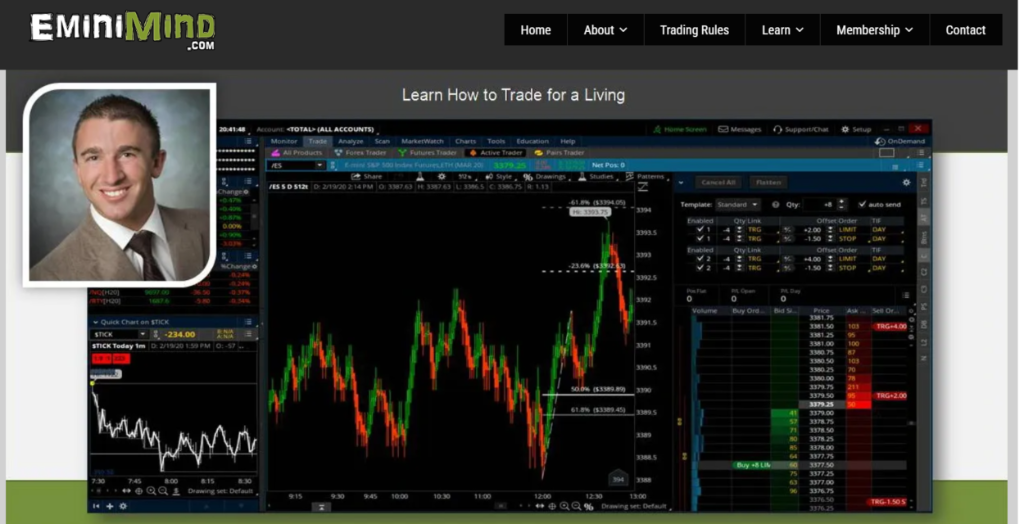
Task: Click the main chart zoom-out magnifier
Action: tap(576, 506)
